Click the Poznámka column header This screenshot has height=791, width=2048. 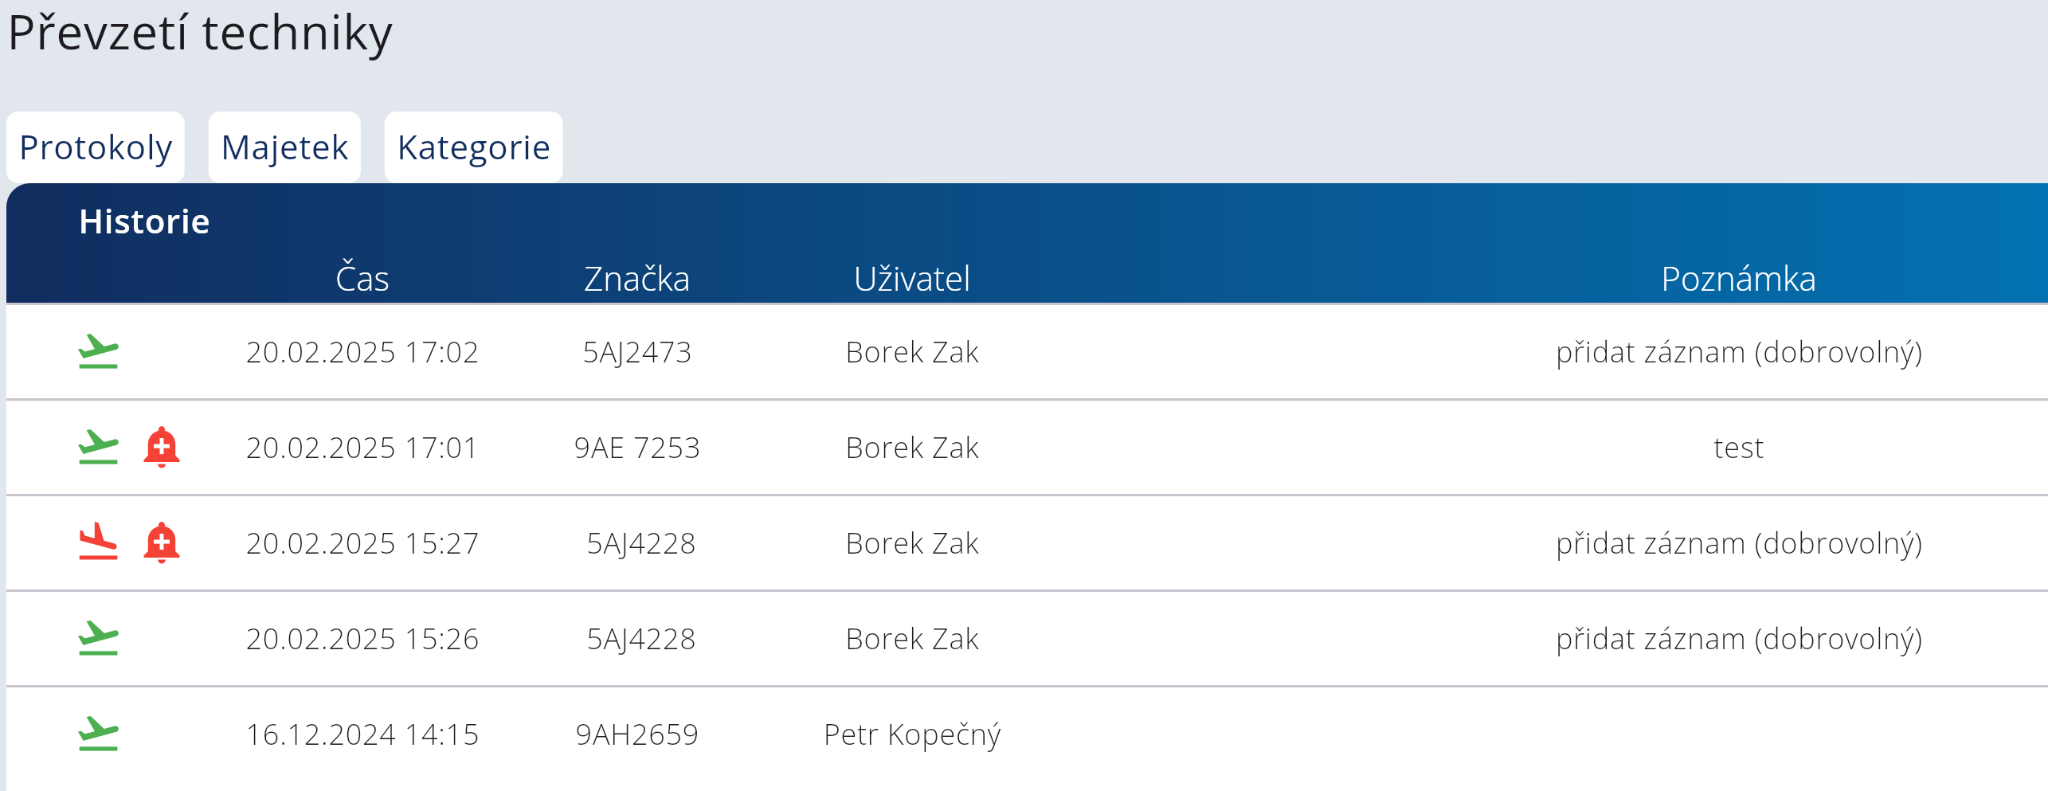click(1738, 278)
